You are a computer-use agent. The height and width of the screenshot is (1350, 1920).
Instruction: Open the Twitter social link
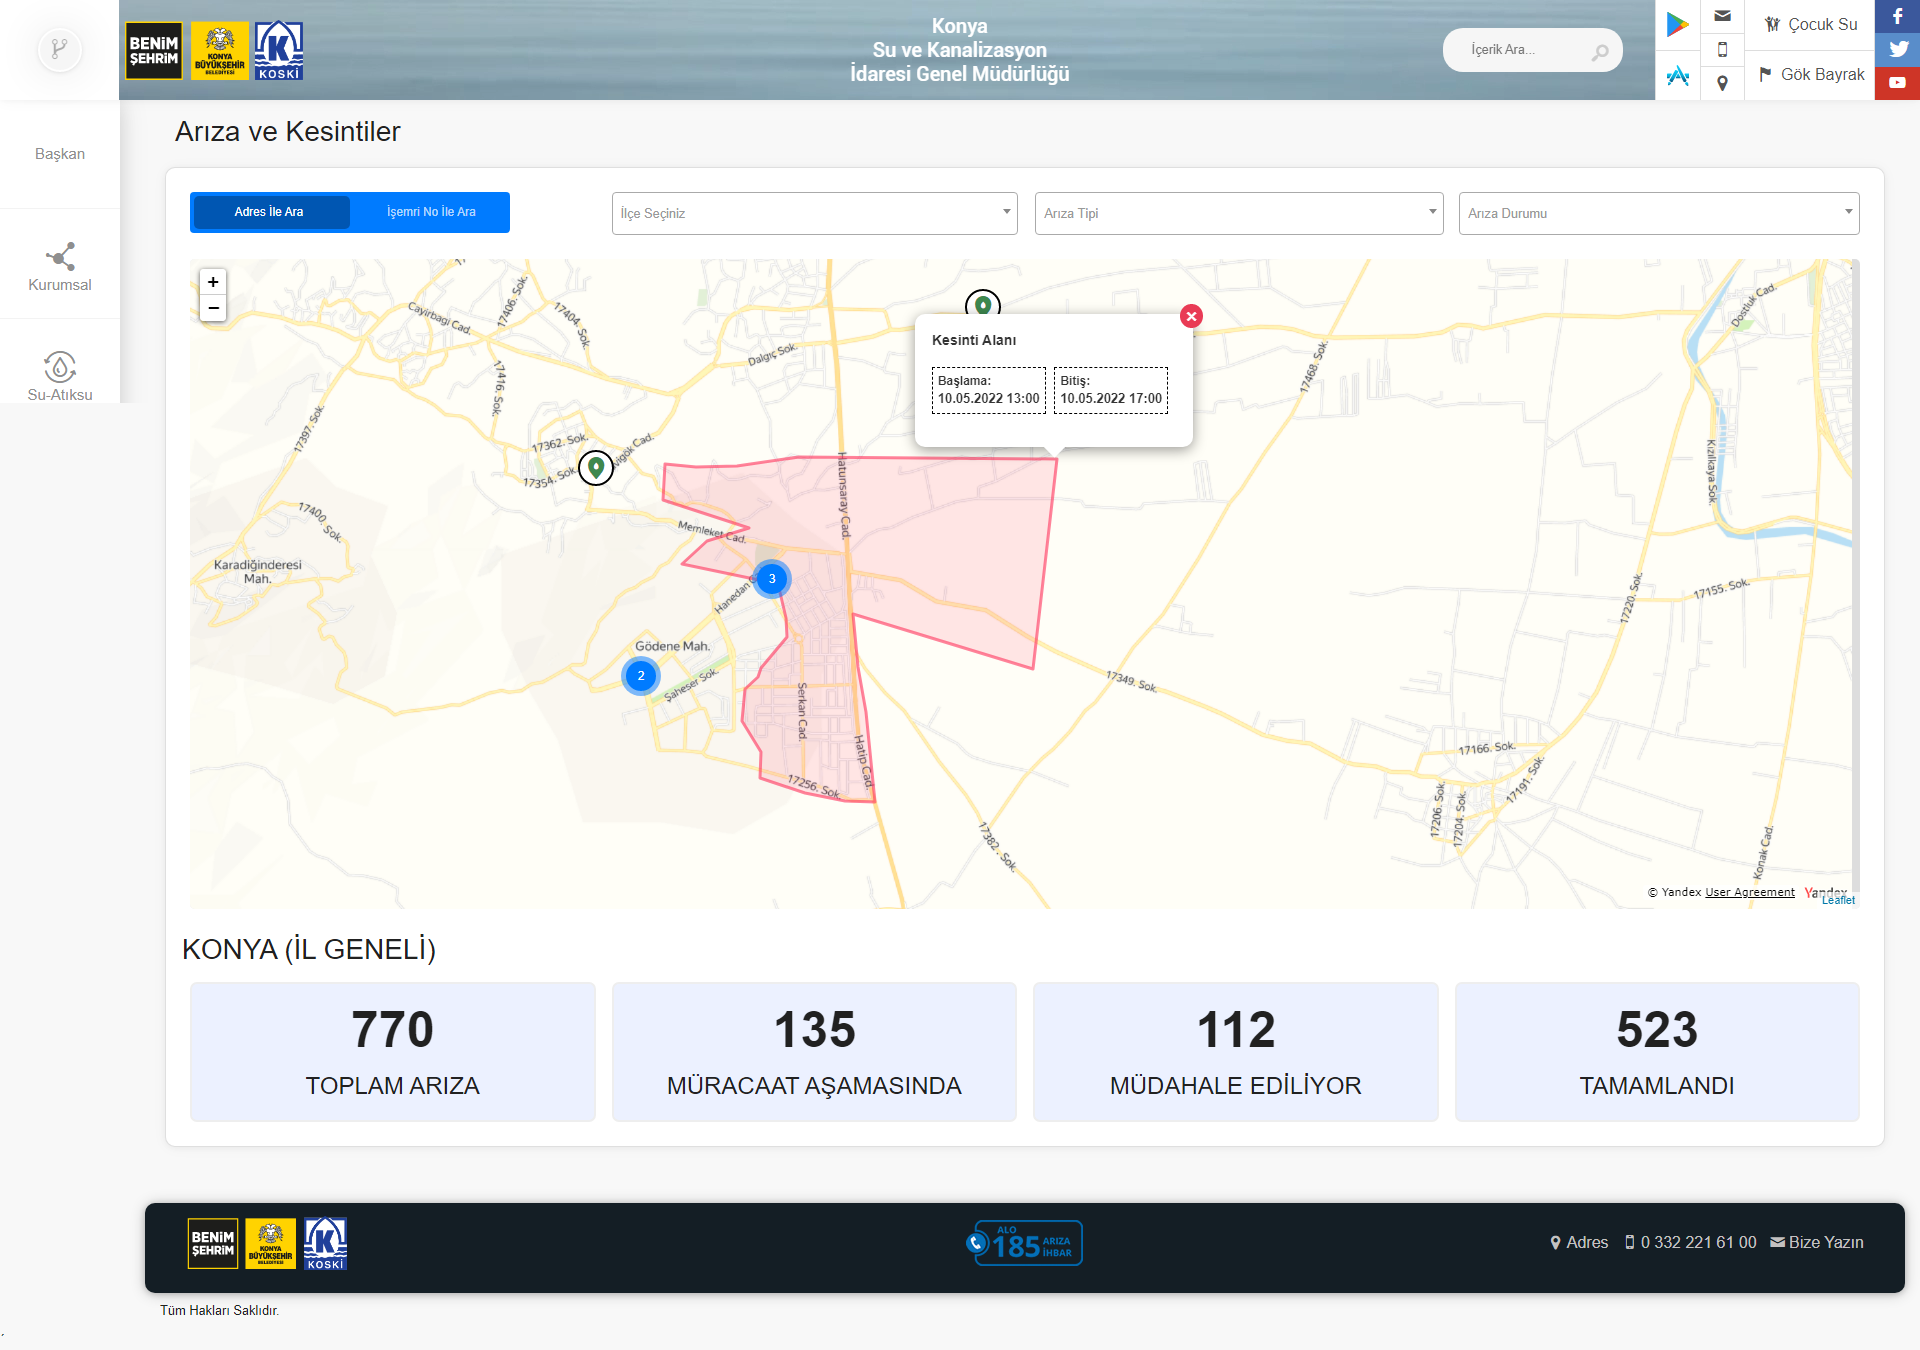tap(1897, 49)
